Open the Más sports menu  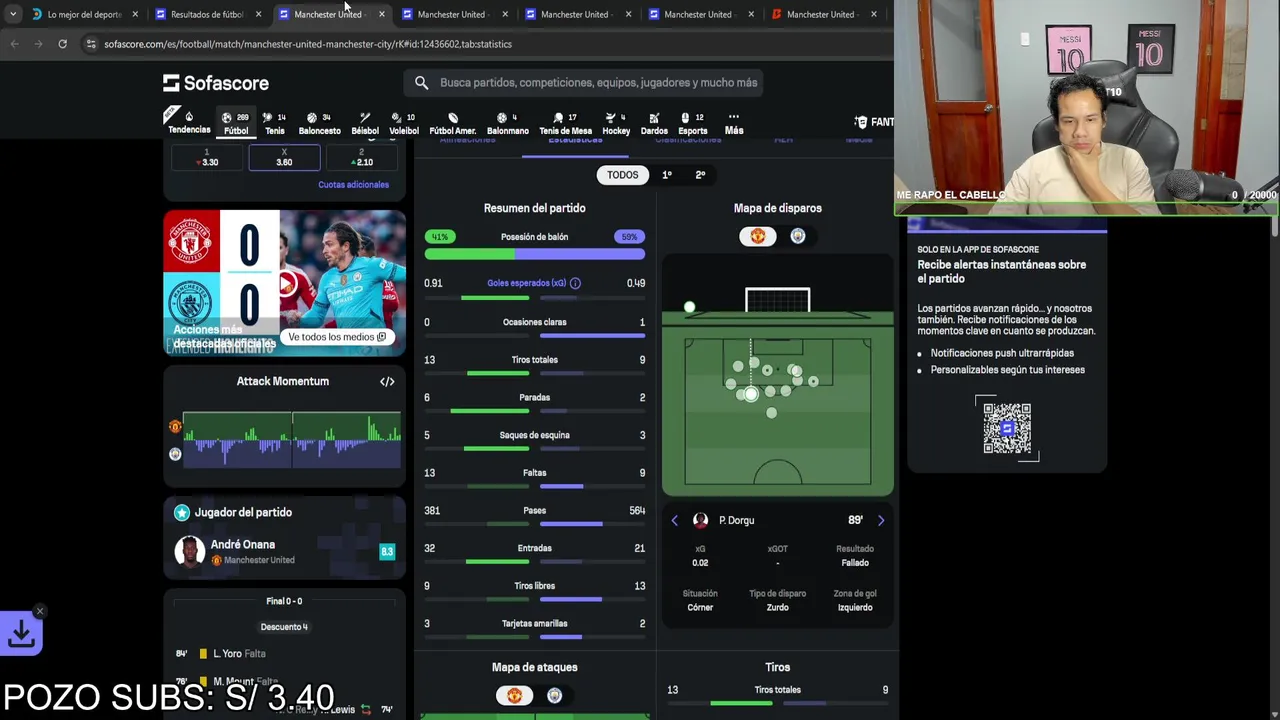[x=734, y=123]
